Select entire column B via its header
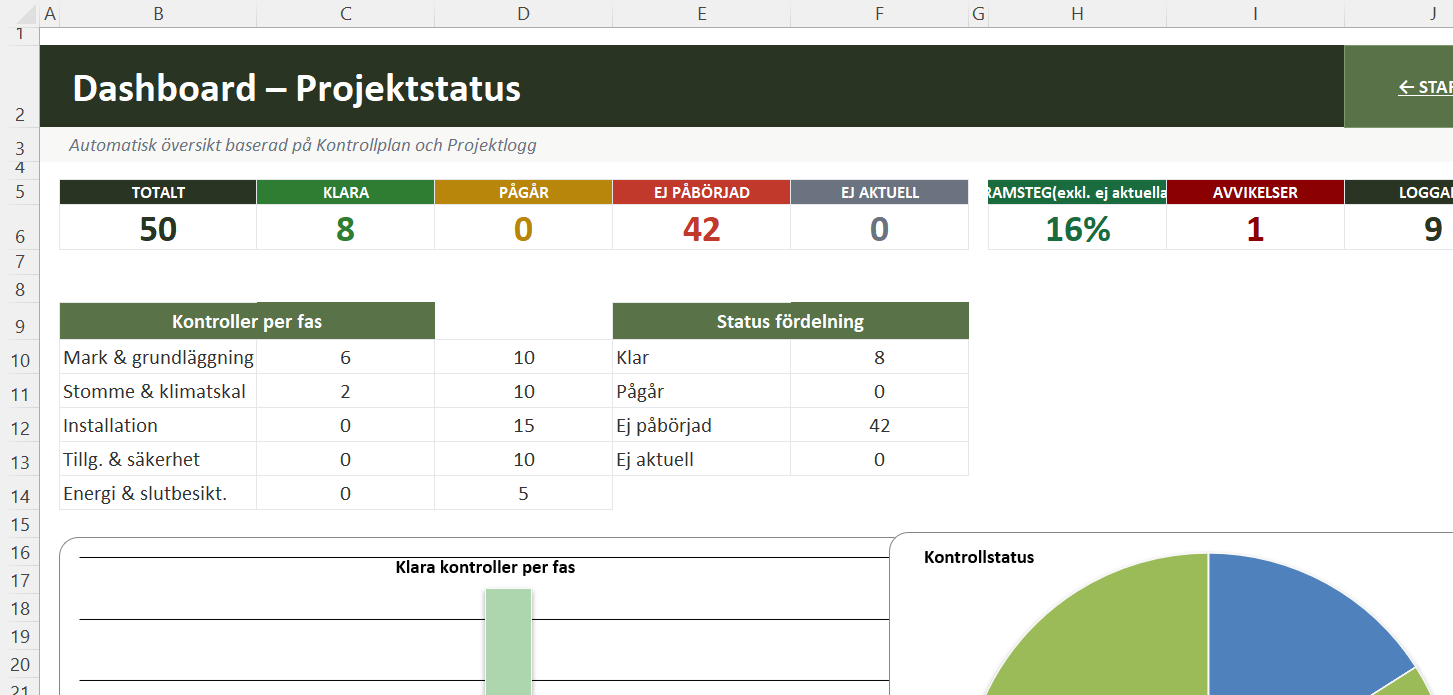 [158, 14]
